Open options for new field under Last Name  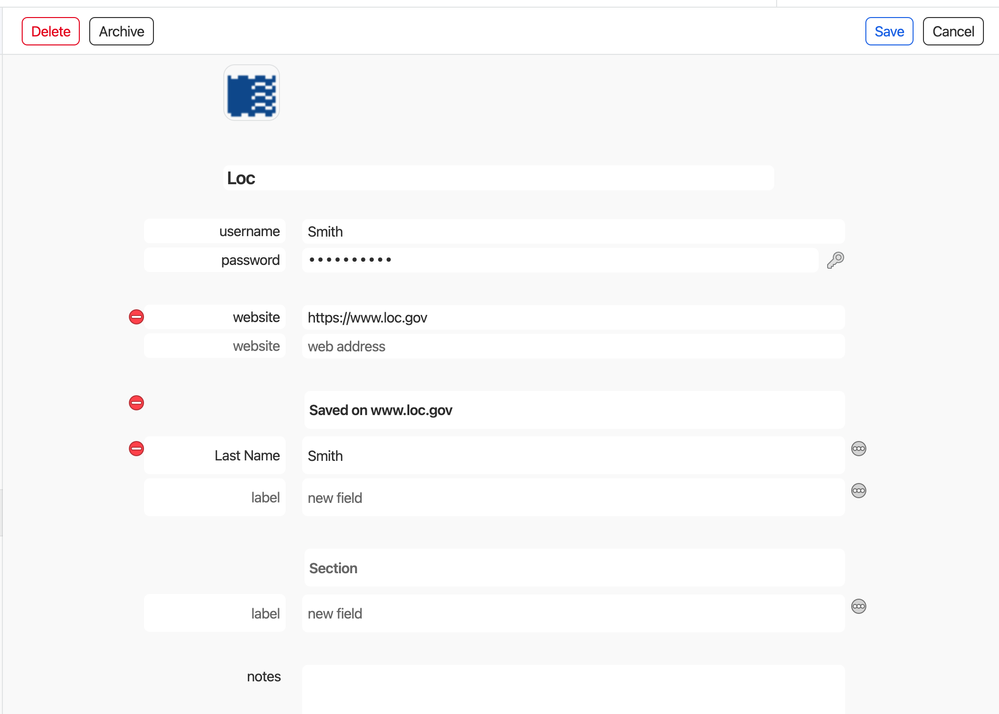pos(858,491)
